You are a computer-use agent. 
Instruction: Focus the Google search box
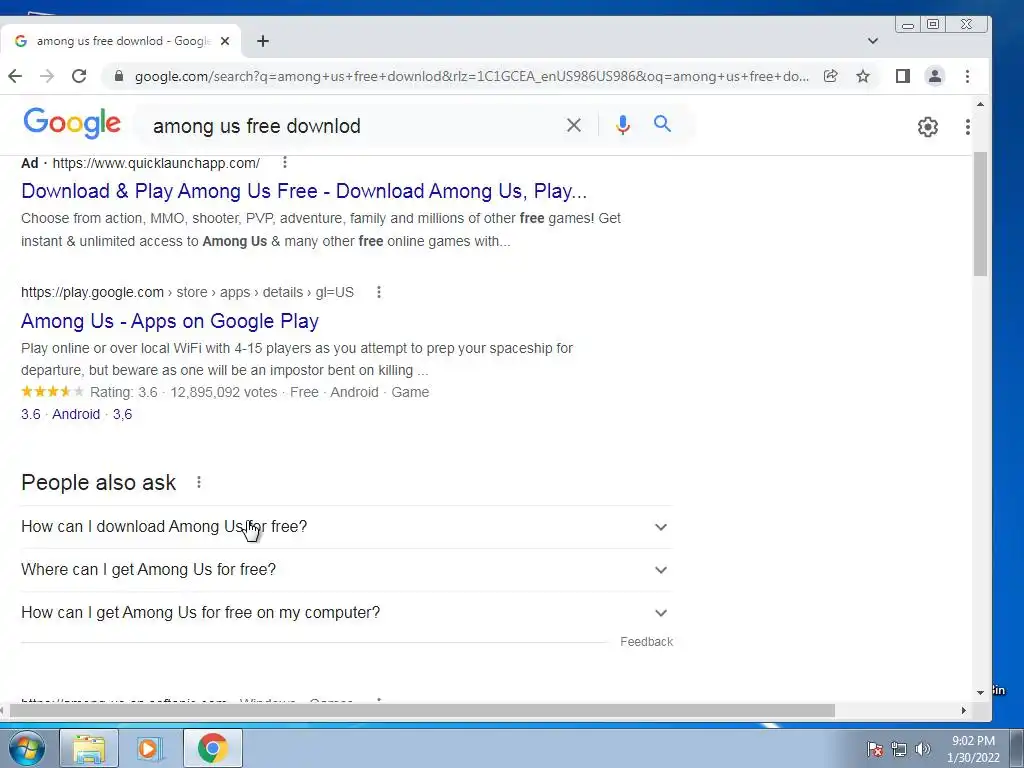(353, 125)
